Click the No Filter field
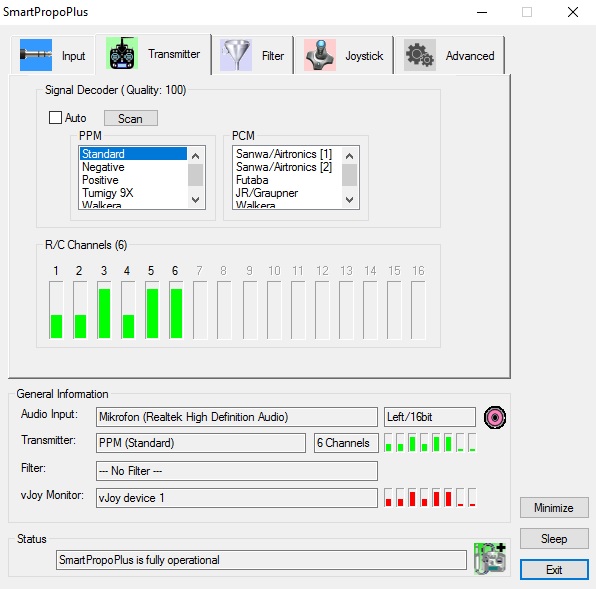 tap(237, 471)
